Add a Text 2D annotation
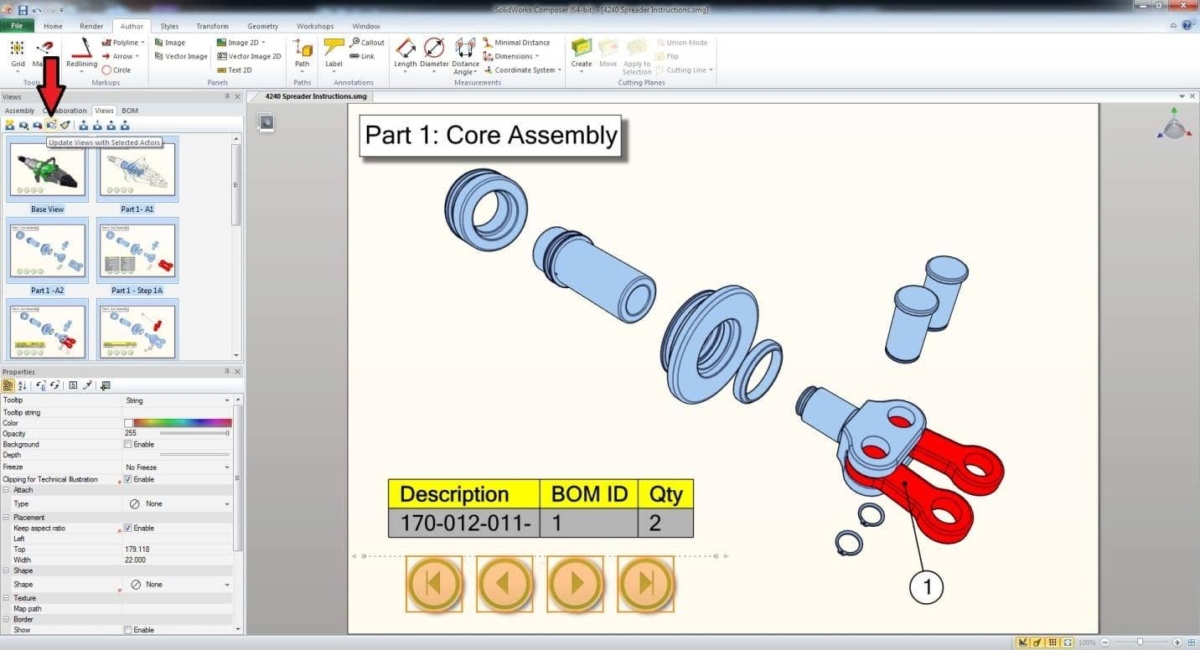The image size is (1200, 650). click(x=240, y=70)
